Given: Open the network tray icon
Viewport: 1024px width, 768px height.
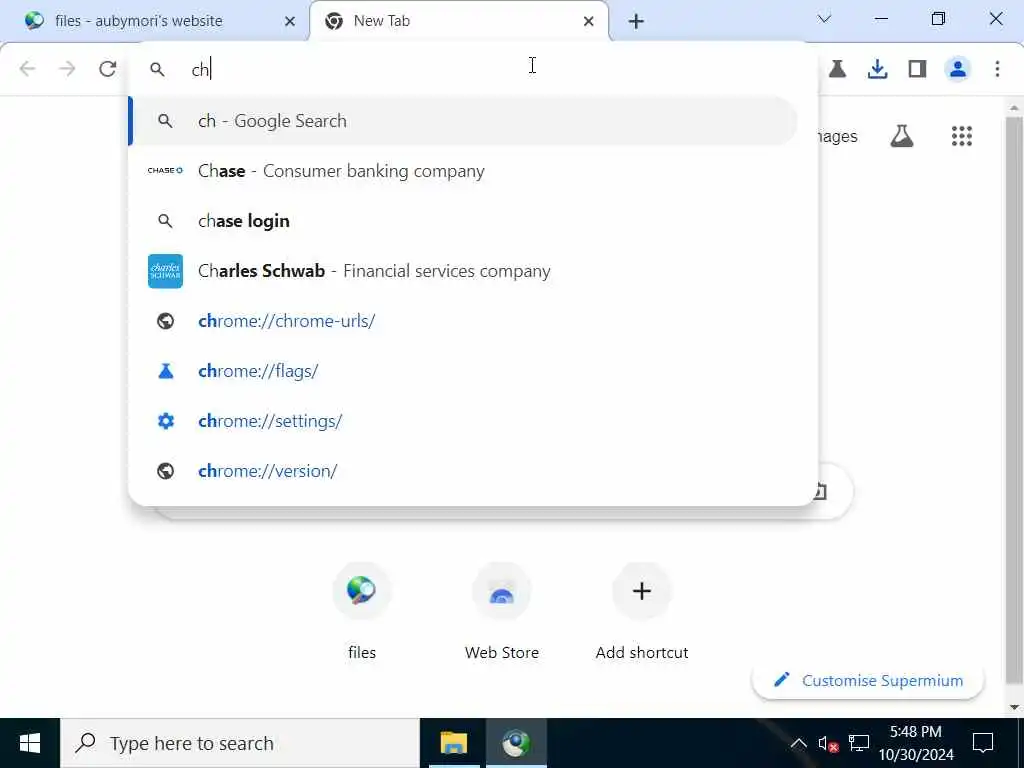Looking at the screenshot, I should point(859,743).
